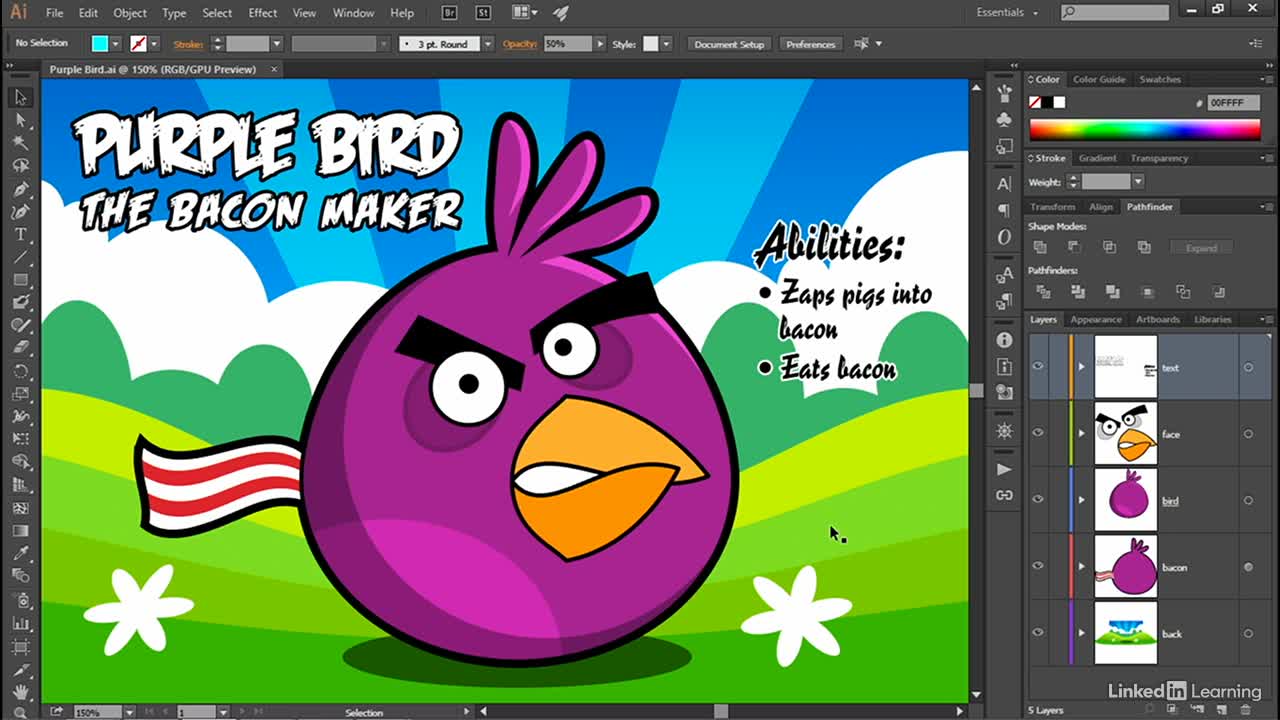This screenshot has height=720, width=1280.
Task: Hide the bacon layer via eye icon
Action: pyautogui.click(x=1038, y=566)
